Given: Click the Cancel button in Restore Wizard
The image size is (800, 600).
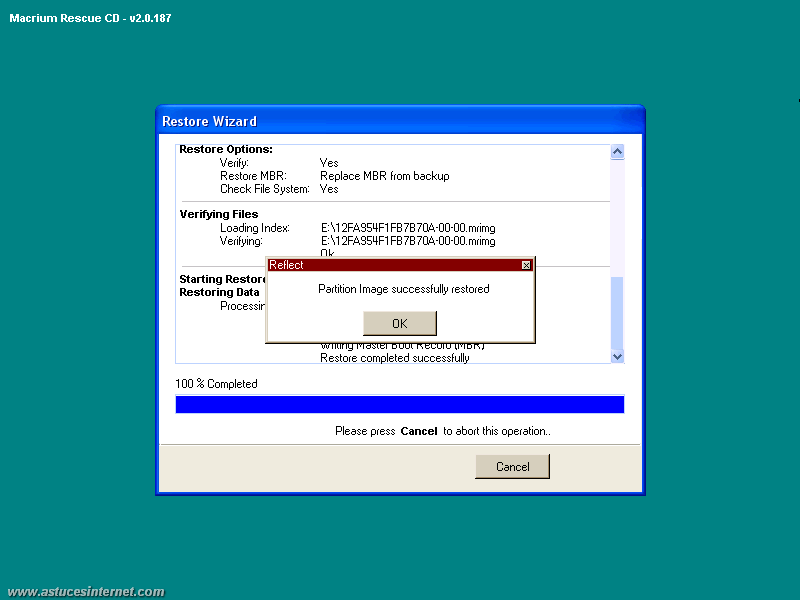Looking at the screenshot, I should [512, 466].
